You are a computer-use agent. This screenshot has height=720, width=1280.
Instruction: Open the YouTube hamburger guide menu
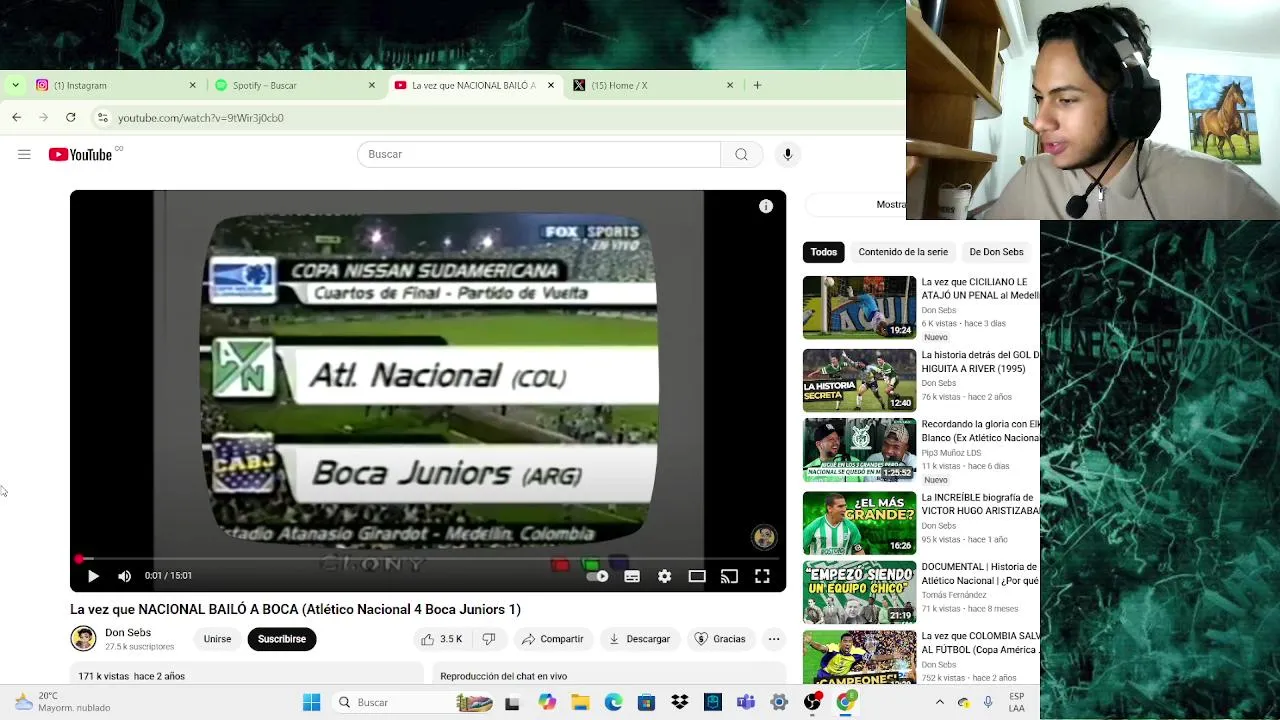24,154
